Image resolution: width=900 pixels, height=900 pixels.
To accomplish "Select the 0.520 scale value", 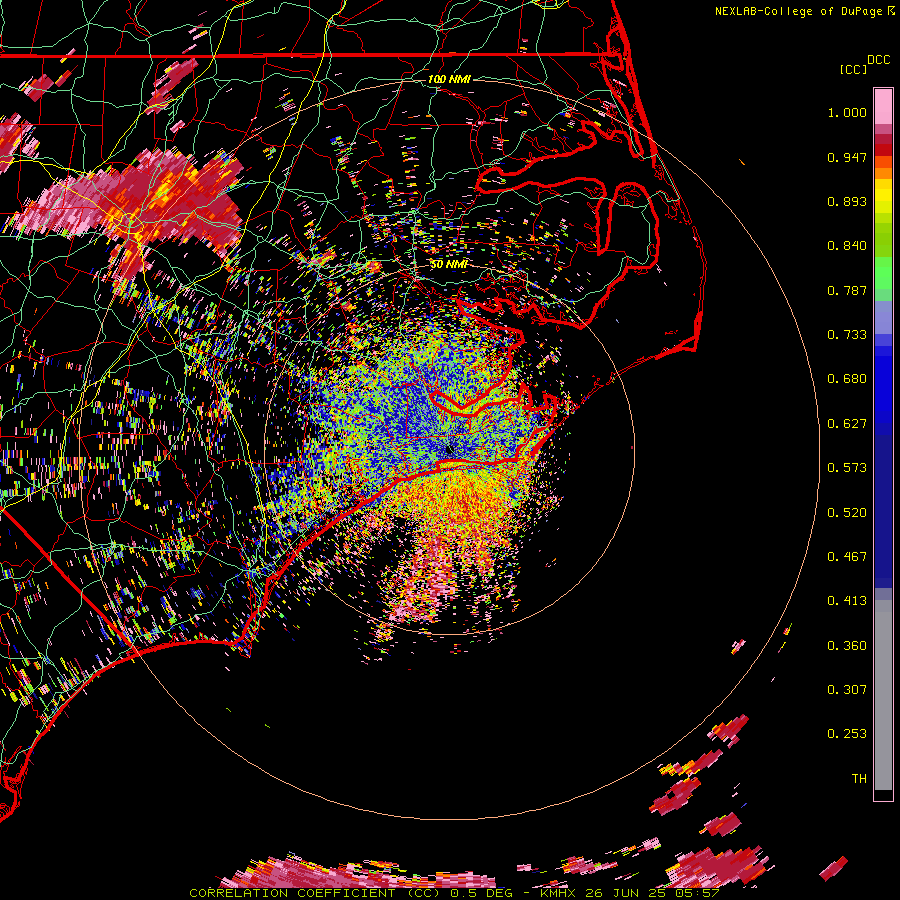I will point(847,513).
